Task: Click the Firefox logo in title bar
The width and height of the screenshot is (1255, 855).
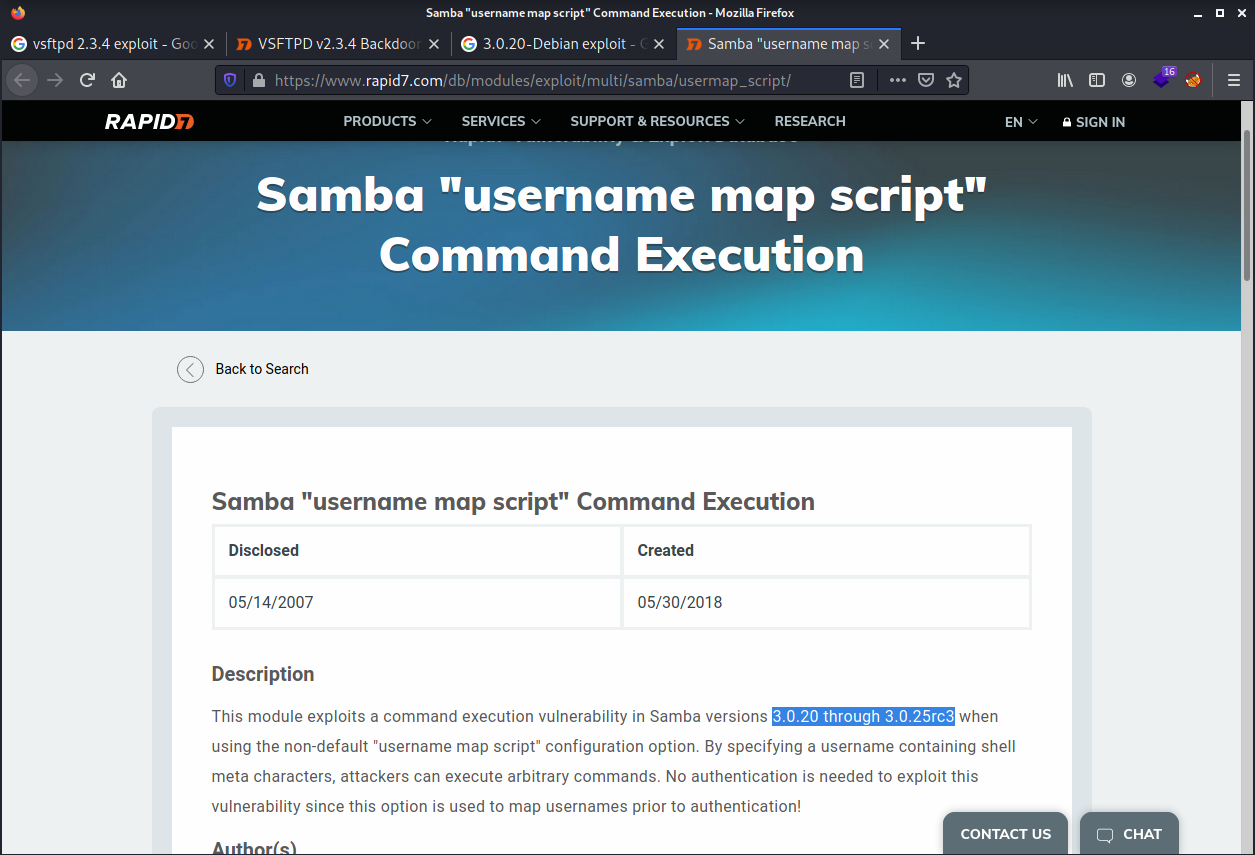Action: coord(18,13)
